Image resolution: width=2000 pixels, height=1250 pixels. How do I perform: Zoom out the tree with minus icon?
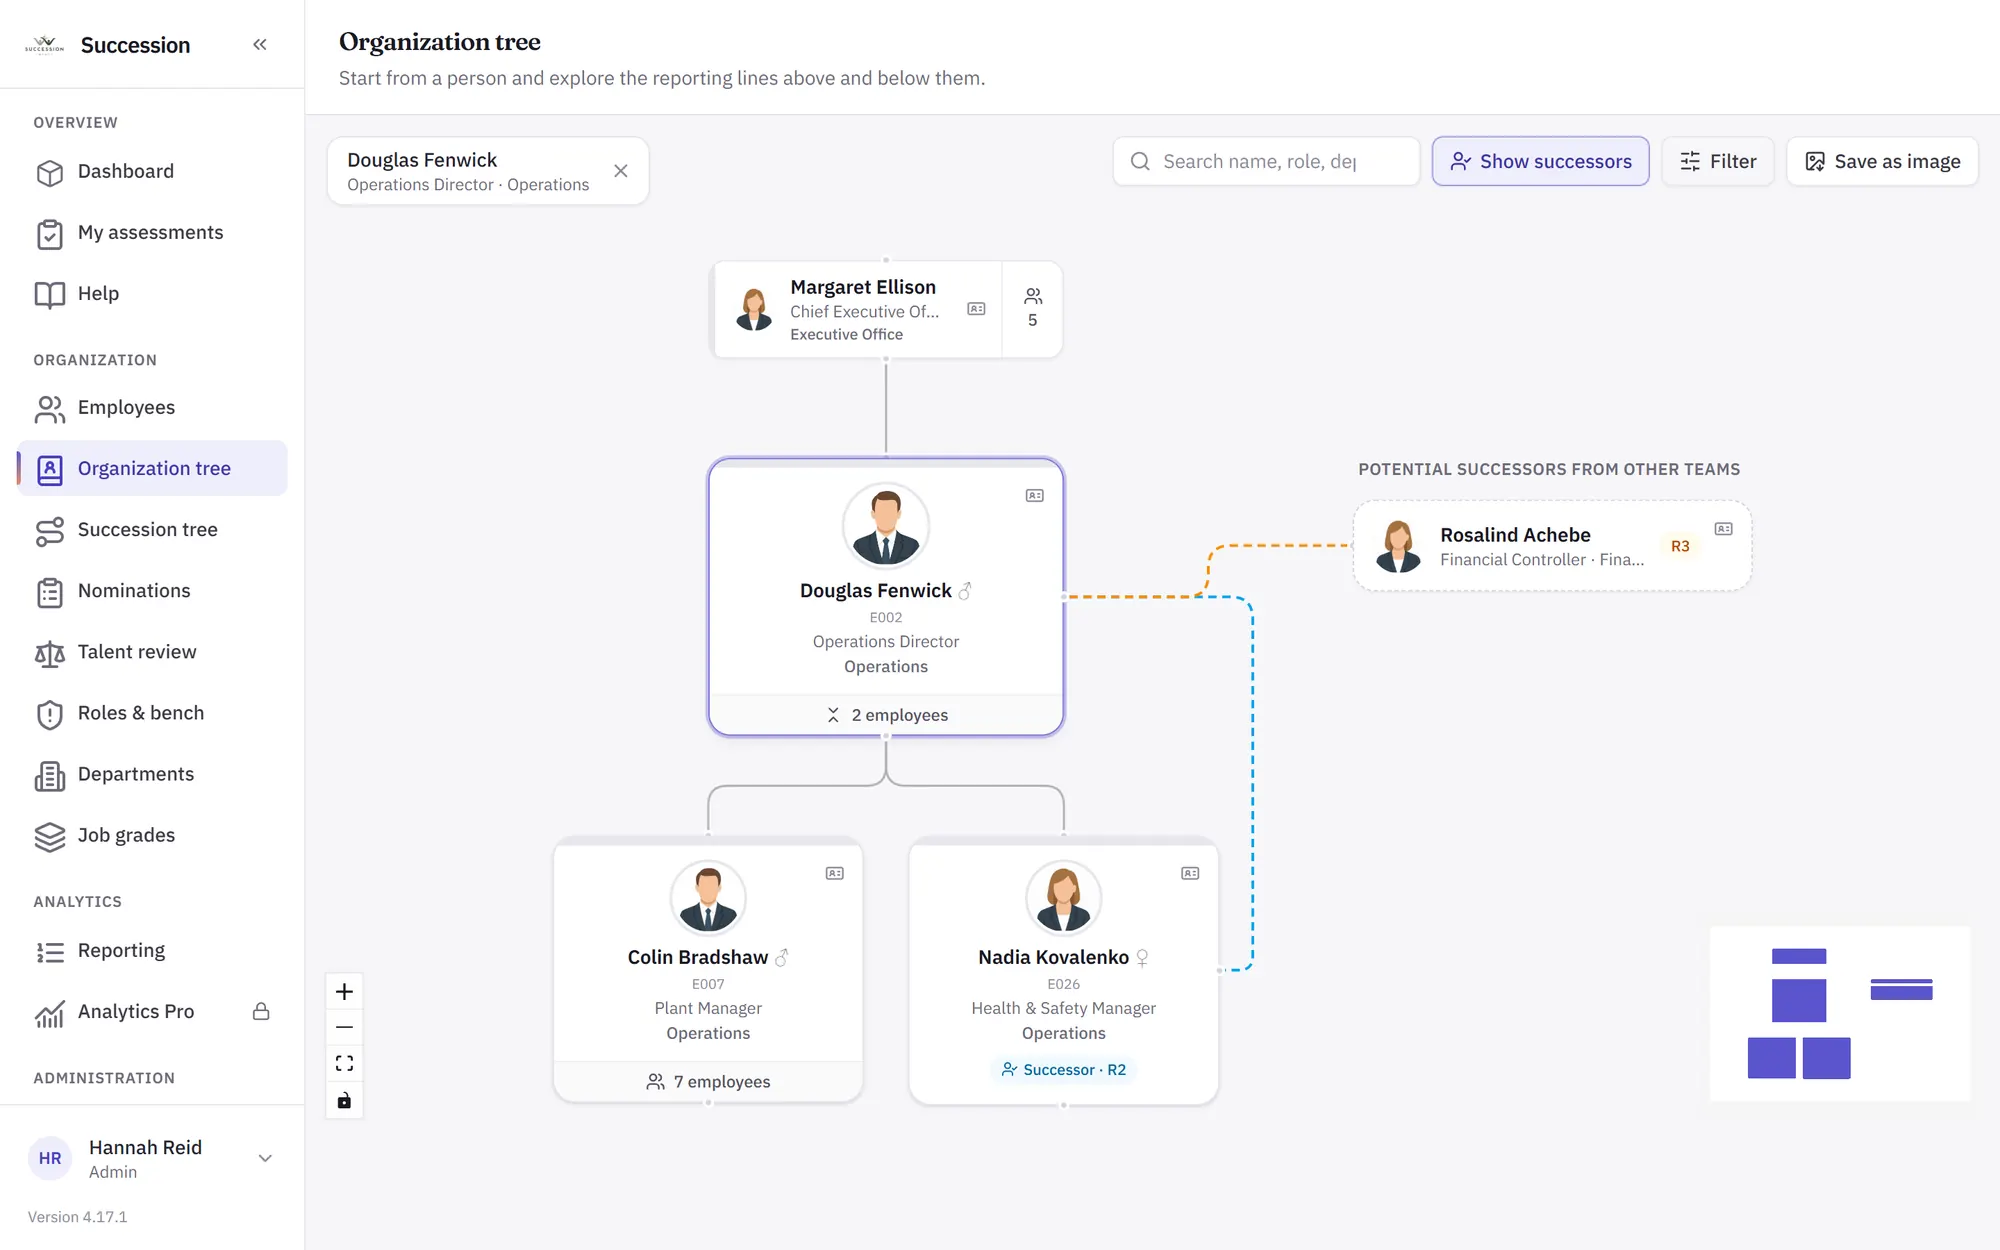coord(344,1028)
